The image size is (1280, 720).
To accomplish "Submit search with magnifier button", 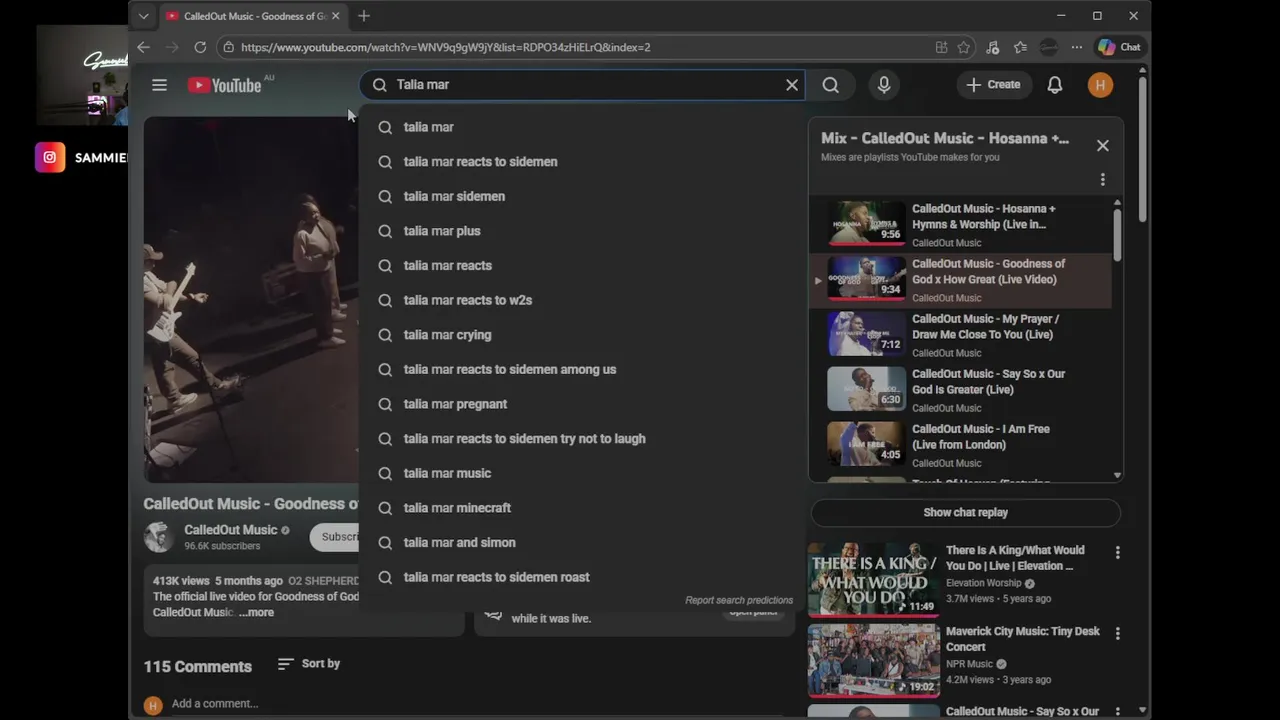I will pyautogui.click(x=831, y=85).
